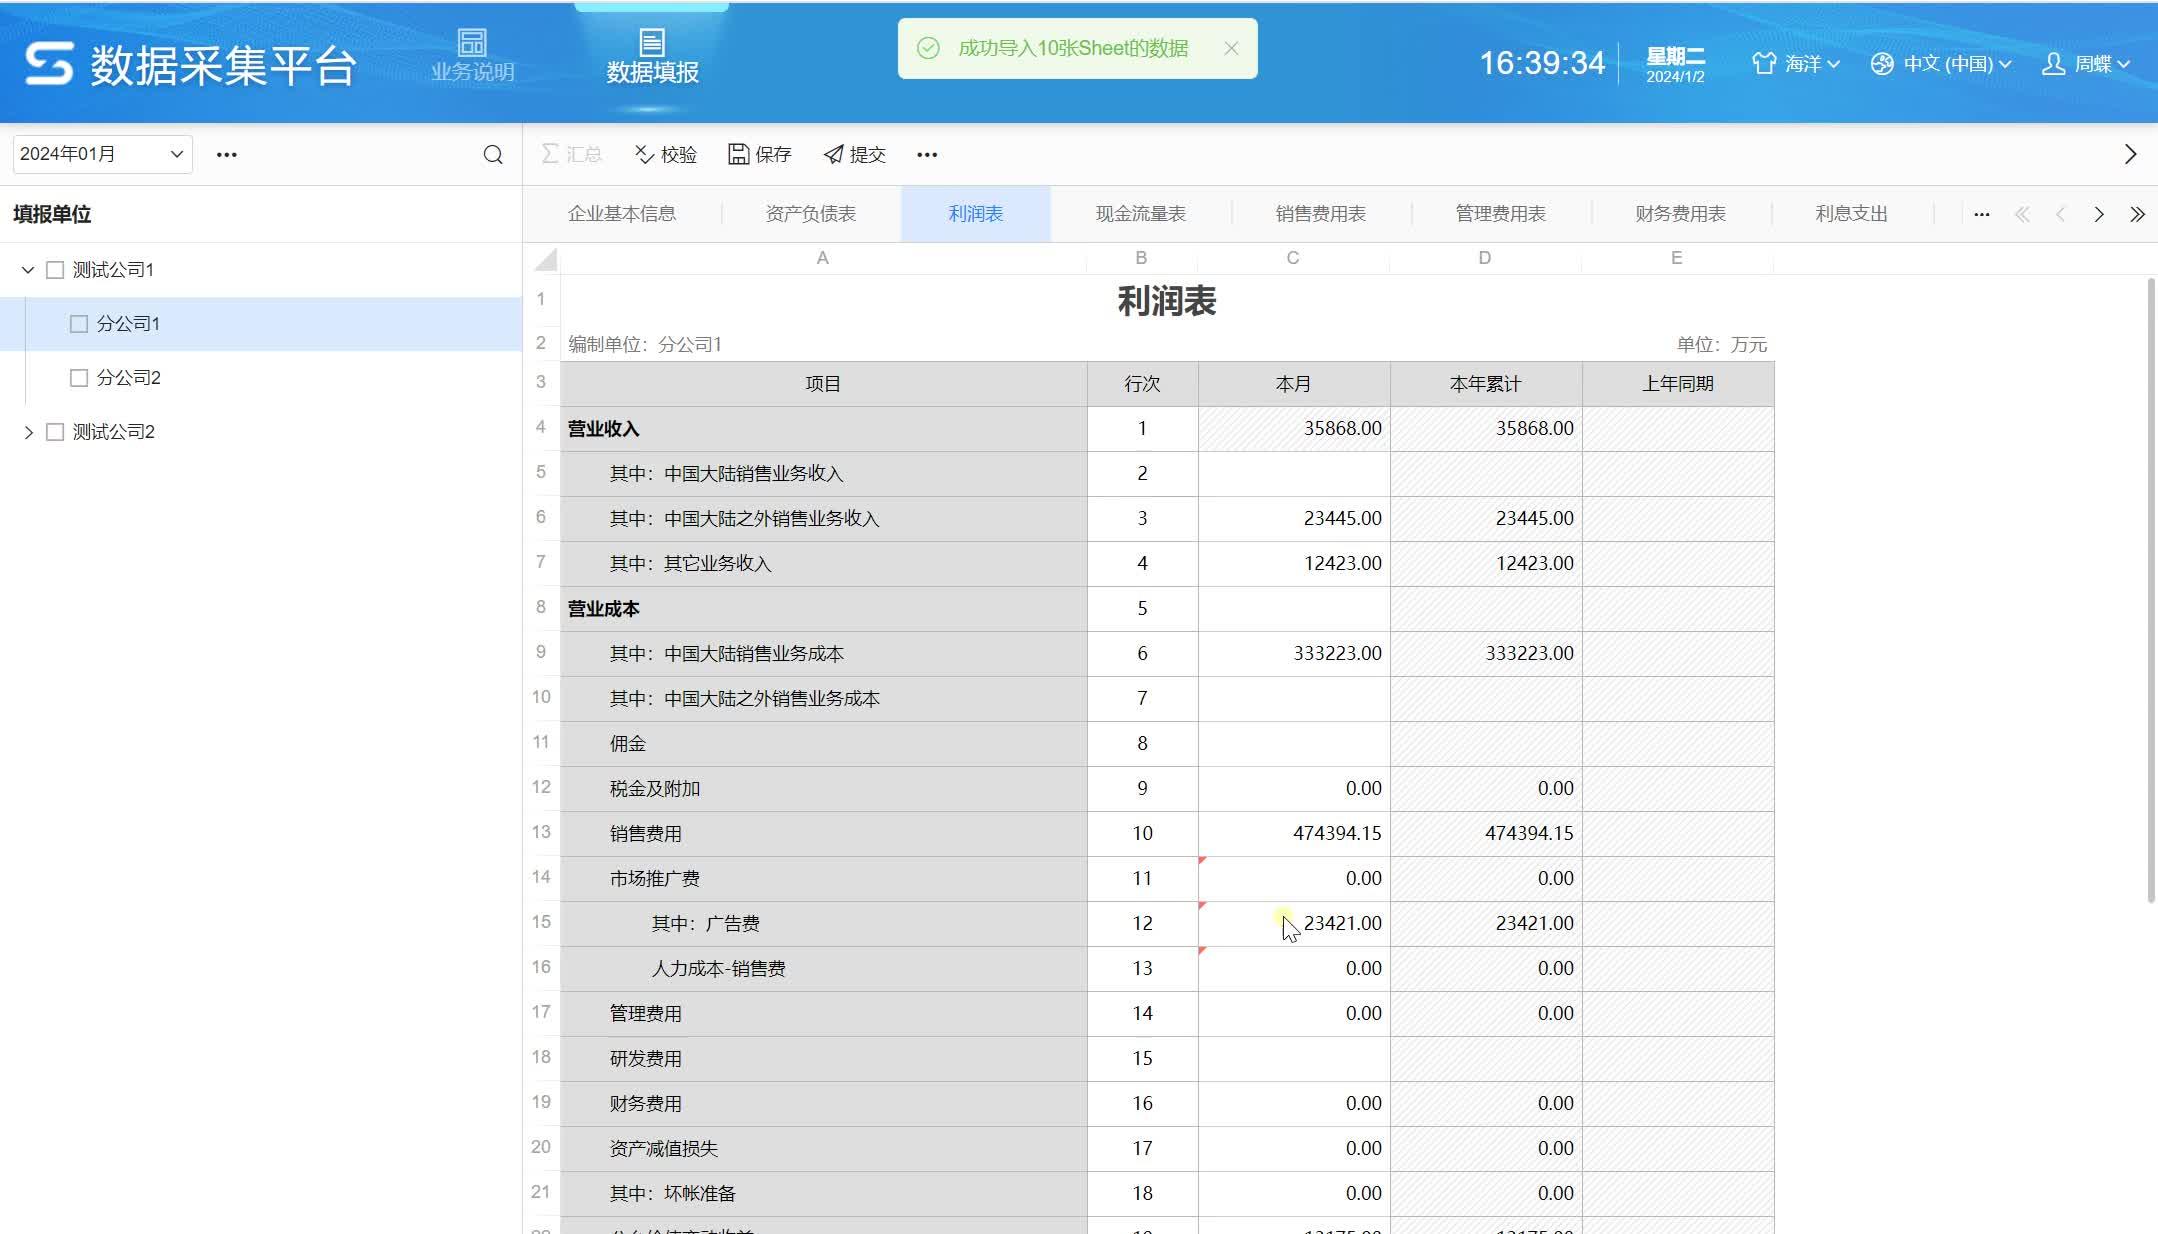The image size is (2158, 1234).
Task: Open the 中文 (中国) language dropdown
Action: point(1941,64)
